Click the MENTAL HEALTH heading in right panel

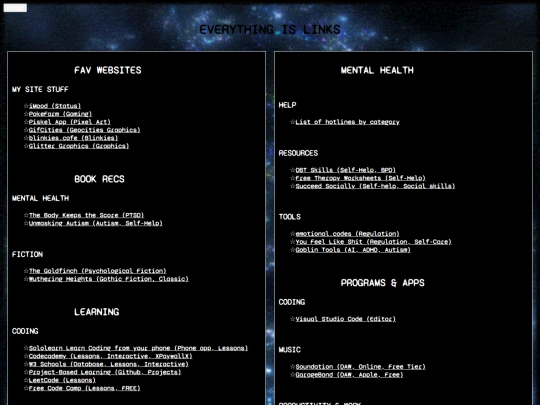pos(377,70)
